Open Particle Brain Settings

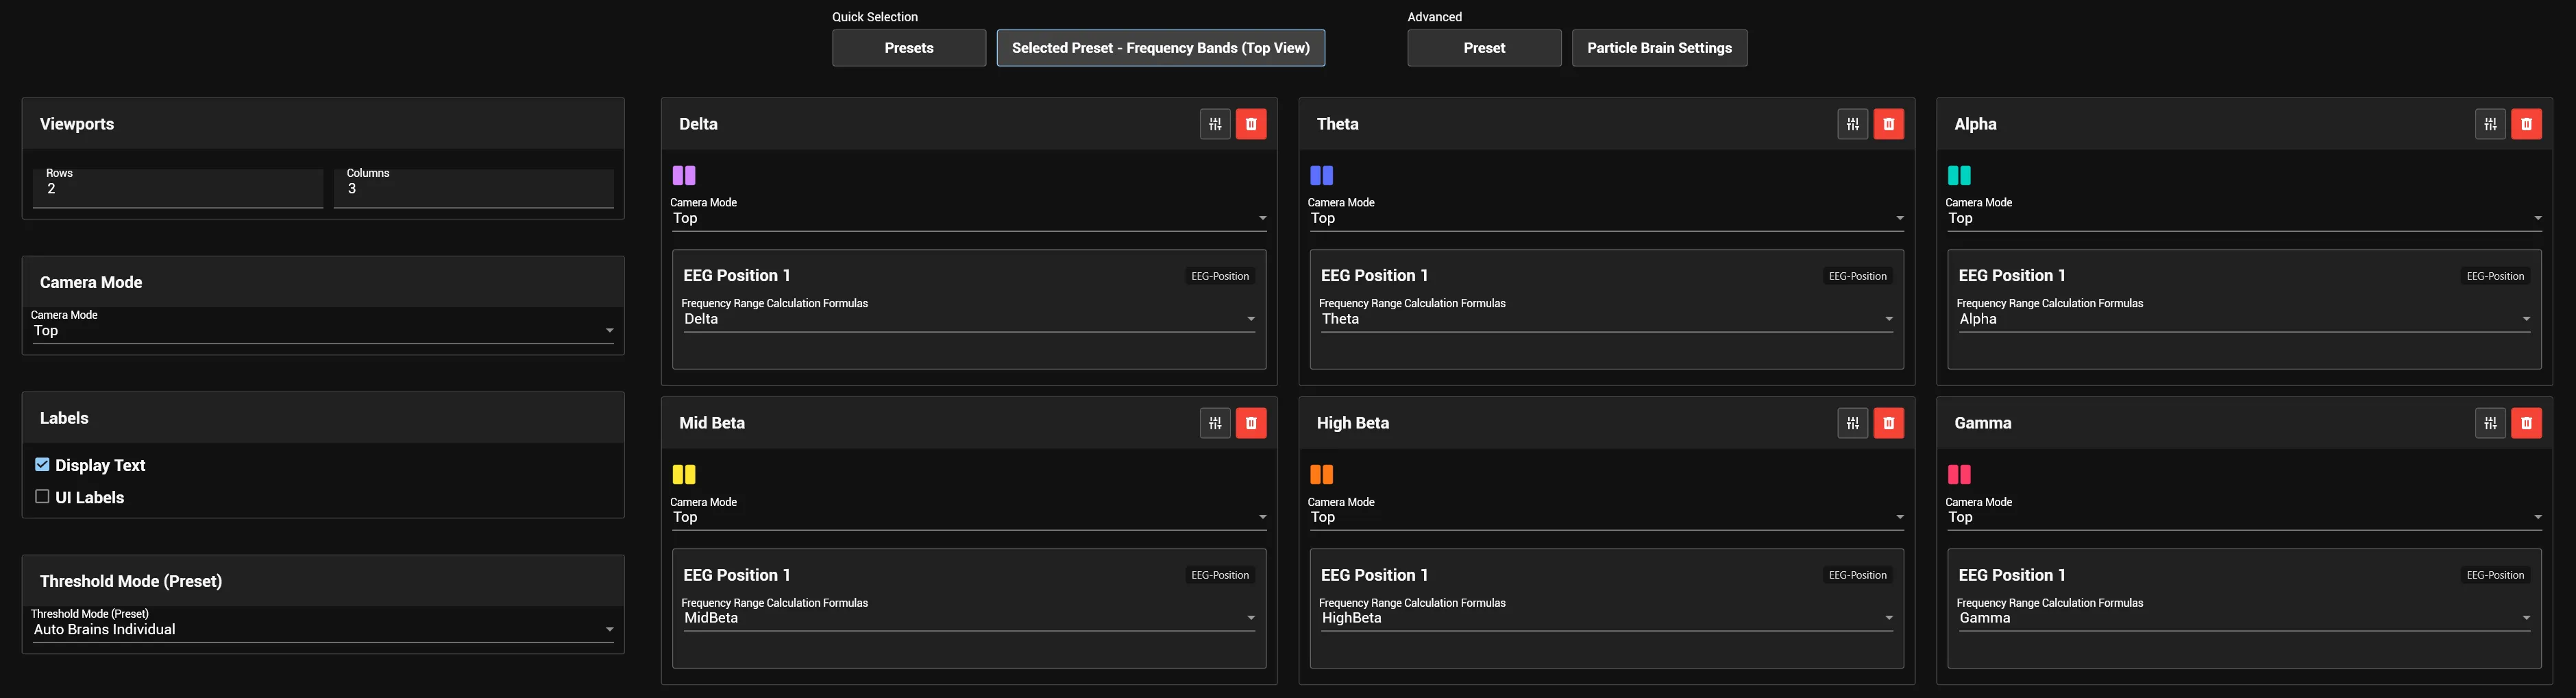point(1659,48)
